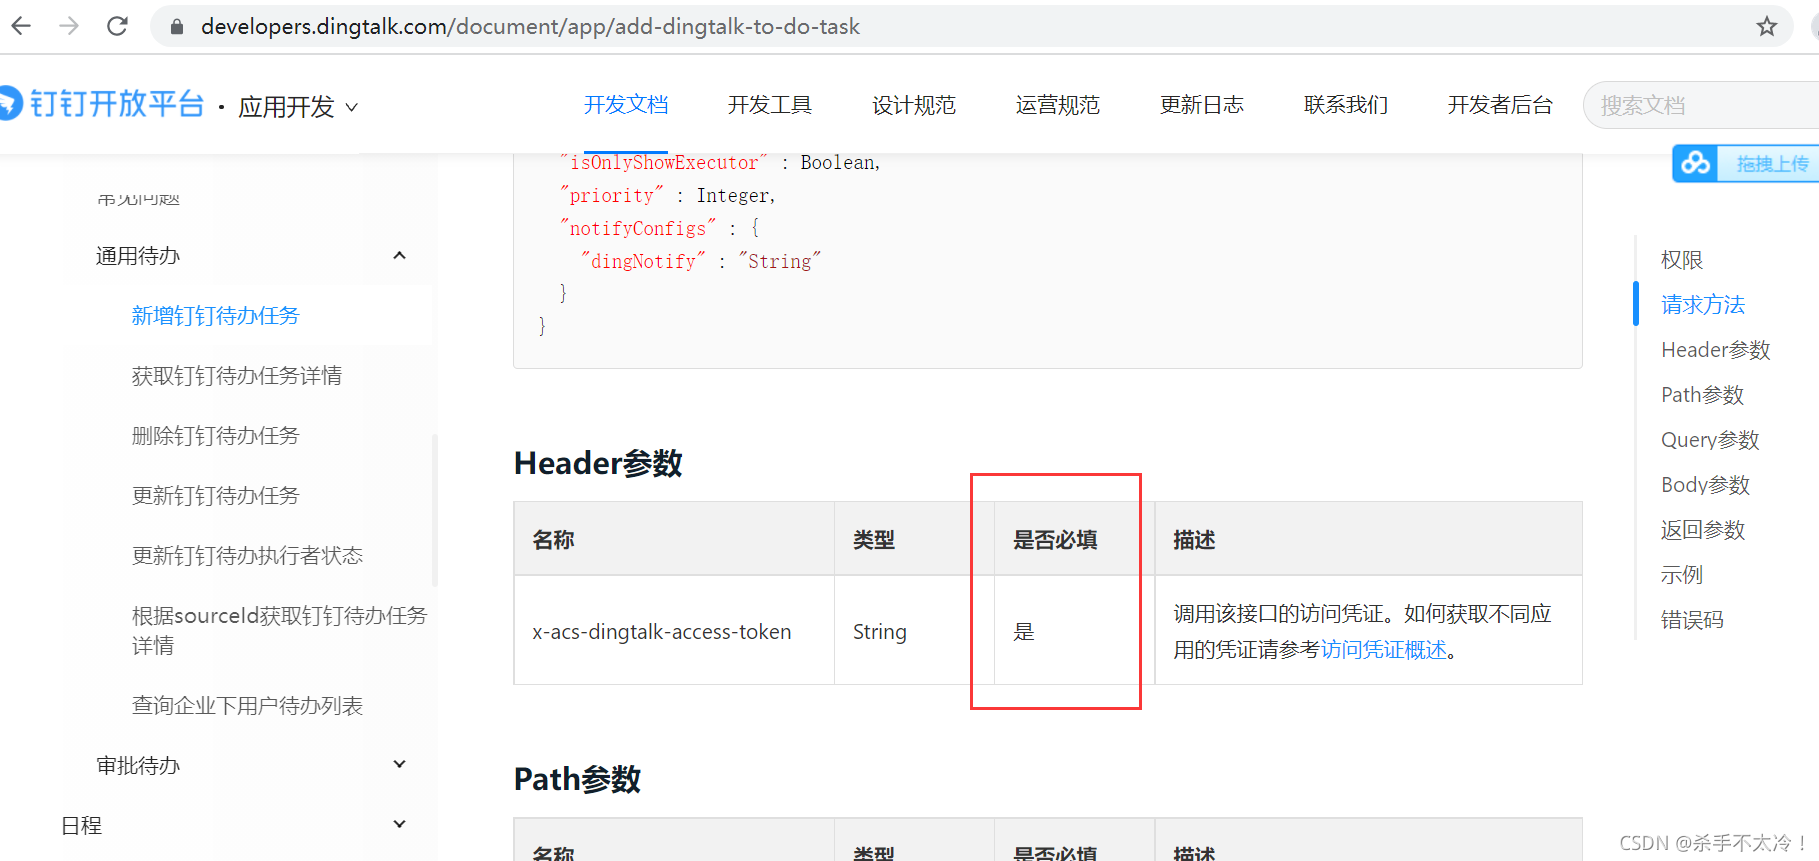Expand the 日程 section
1819x861 pixels.
[x=399, y=824]
